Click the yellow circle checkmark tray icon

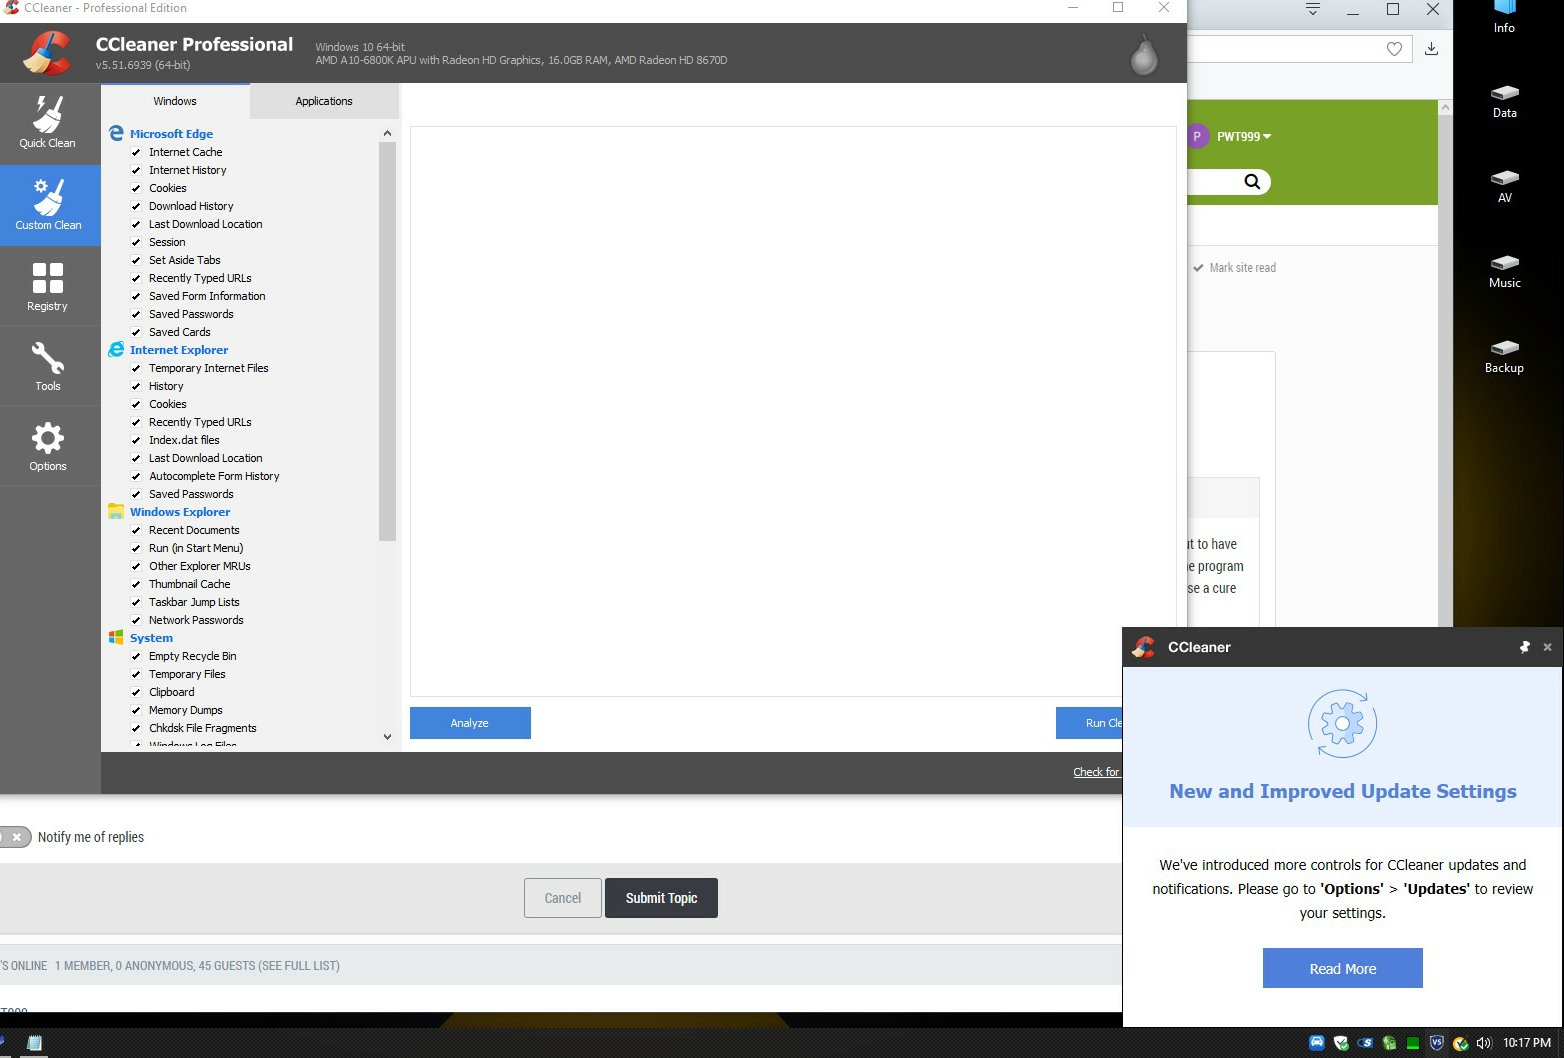pyautogui.click(x=1460, y=1043)
